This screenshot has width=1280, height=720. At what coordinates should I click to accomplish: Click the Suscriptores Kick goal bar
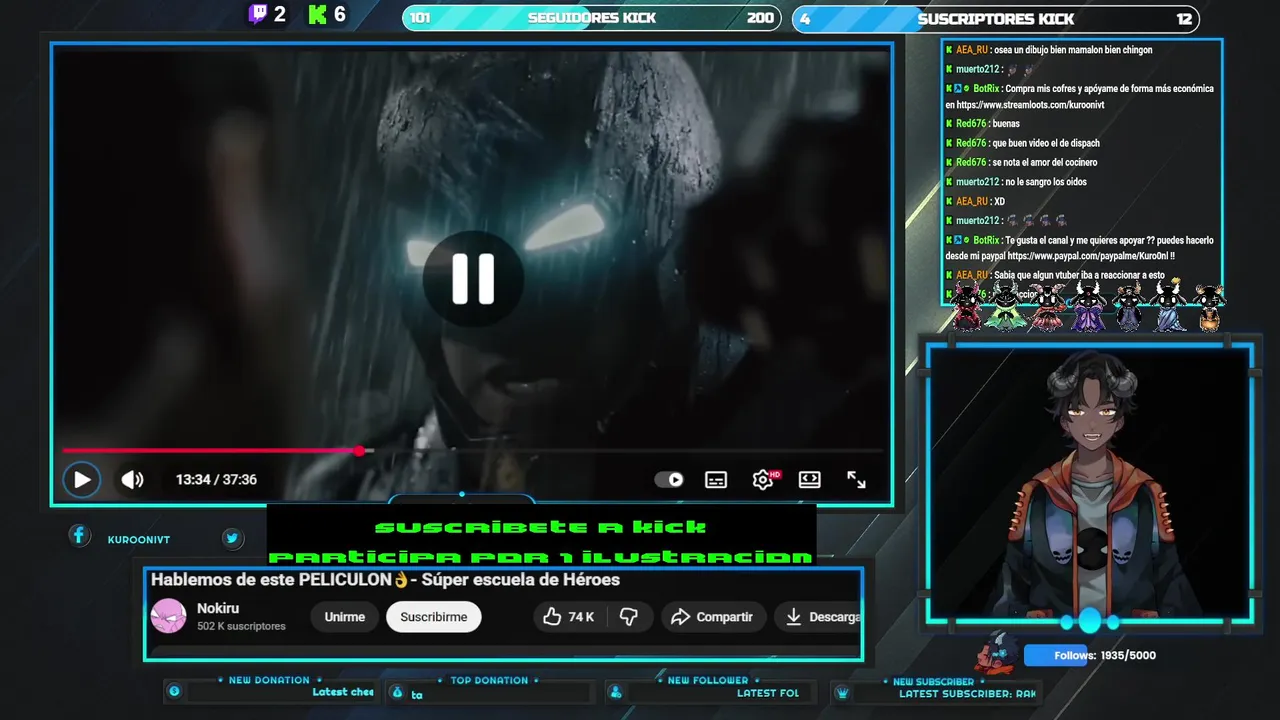click(995, 18)
